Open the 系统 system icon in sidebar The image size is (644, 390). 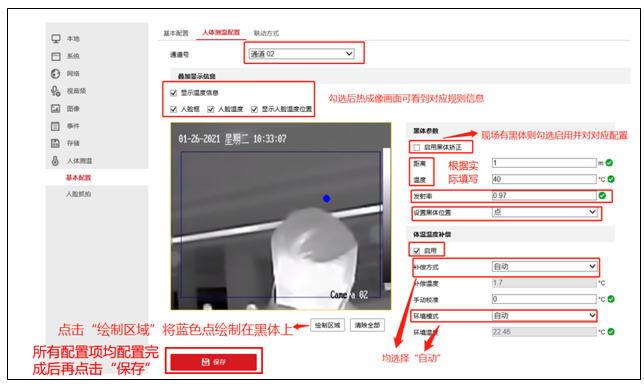(56, 56)
